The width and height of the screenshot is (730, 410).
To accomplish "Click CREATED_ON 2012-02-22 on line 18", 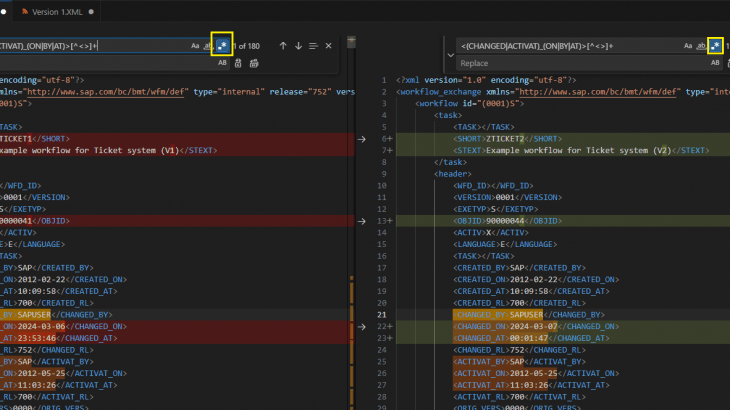I will pos(536,279).
